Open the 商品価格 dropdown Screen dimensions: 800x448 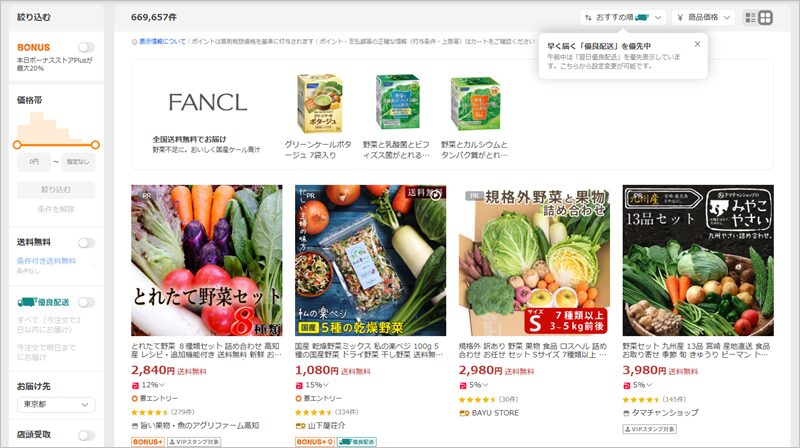(x=703, y=18)
